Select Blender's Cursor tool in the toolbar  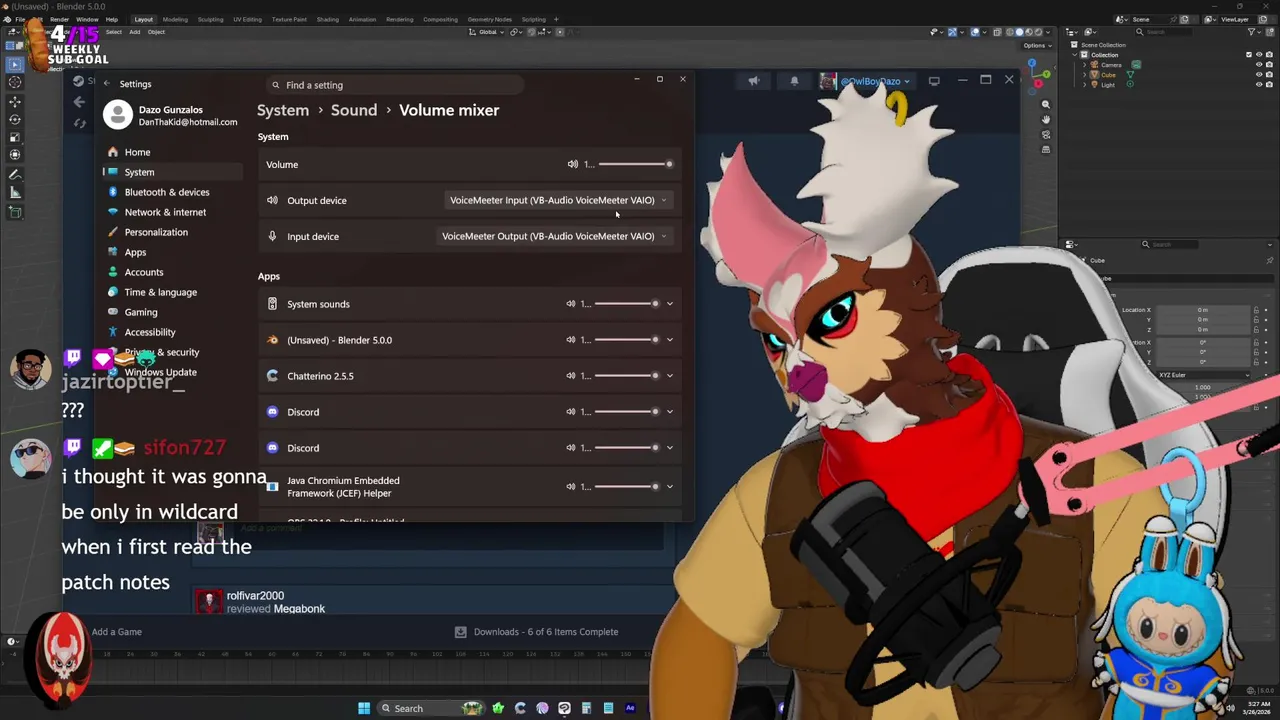[15, 82]
